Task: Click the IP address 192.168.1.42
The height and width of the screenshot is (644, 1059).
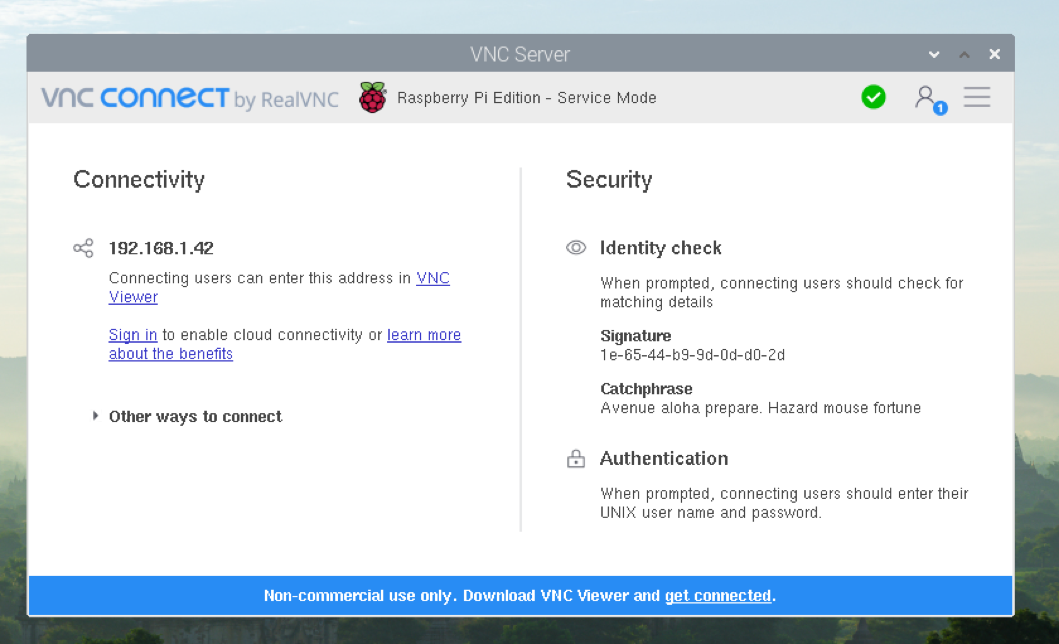Action: 161,247
